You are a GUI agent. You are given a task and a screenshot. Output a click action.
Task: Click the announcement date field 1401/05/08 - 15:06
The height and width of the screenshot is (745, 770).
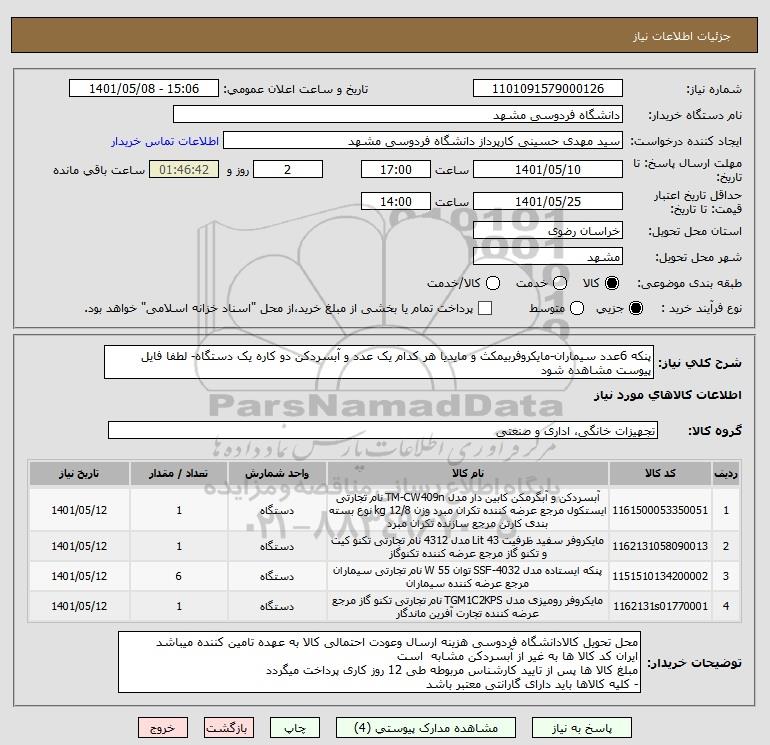pos(144,89)
